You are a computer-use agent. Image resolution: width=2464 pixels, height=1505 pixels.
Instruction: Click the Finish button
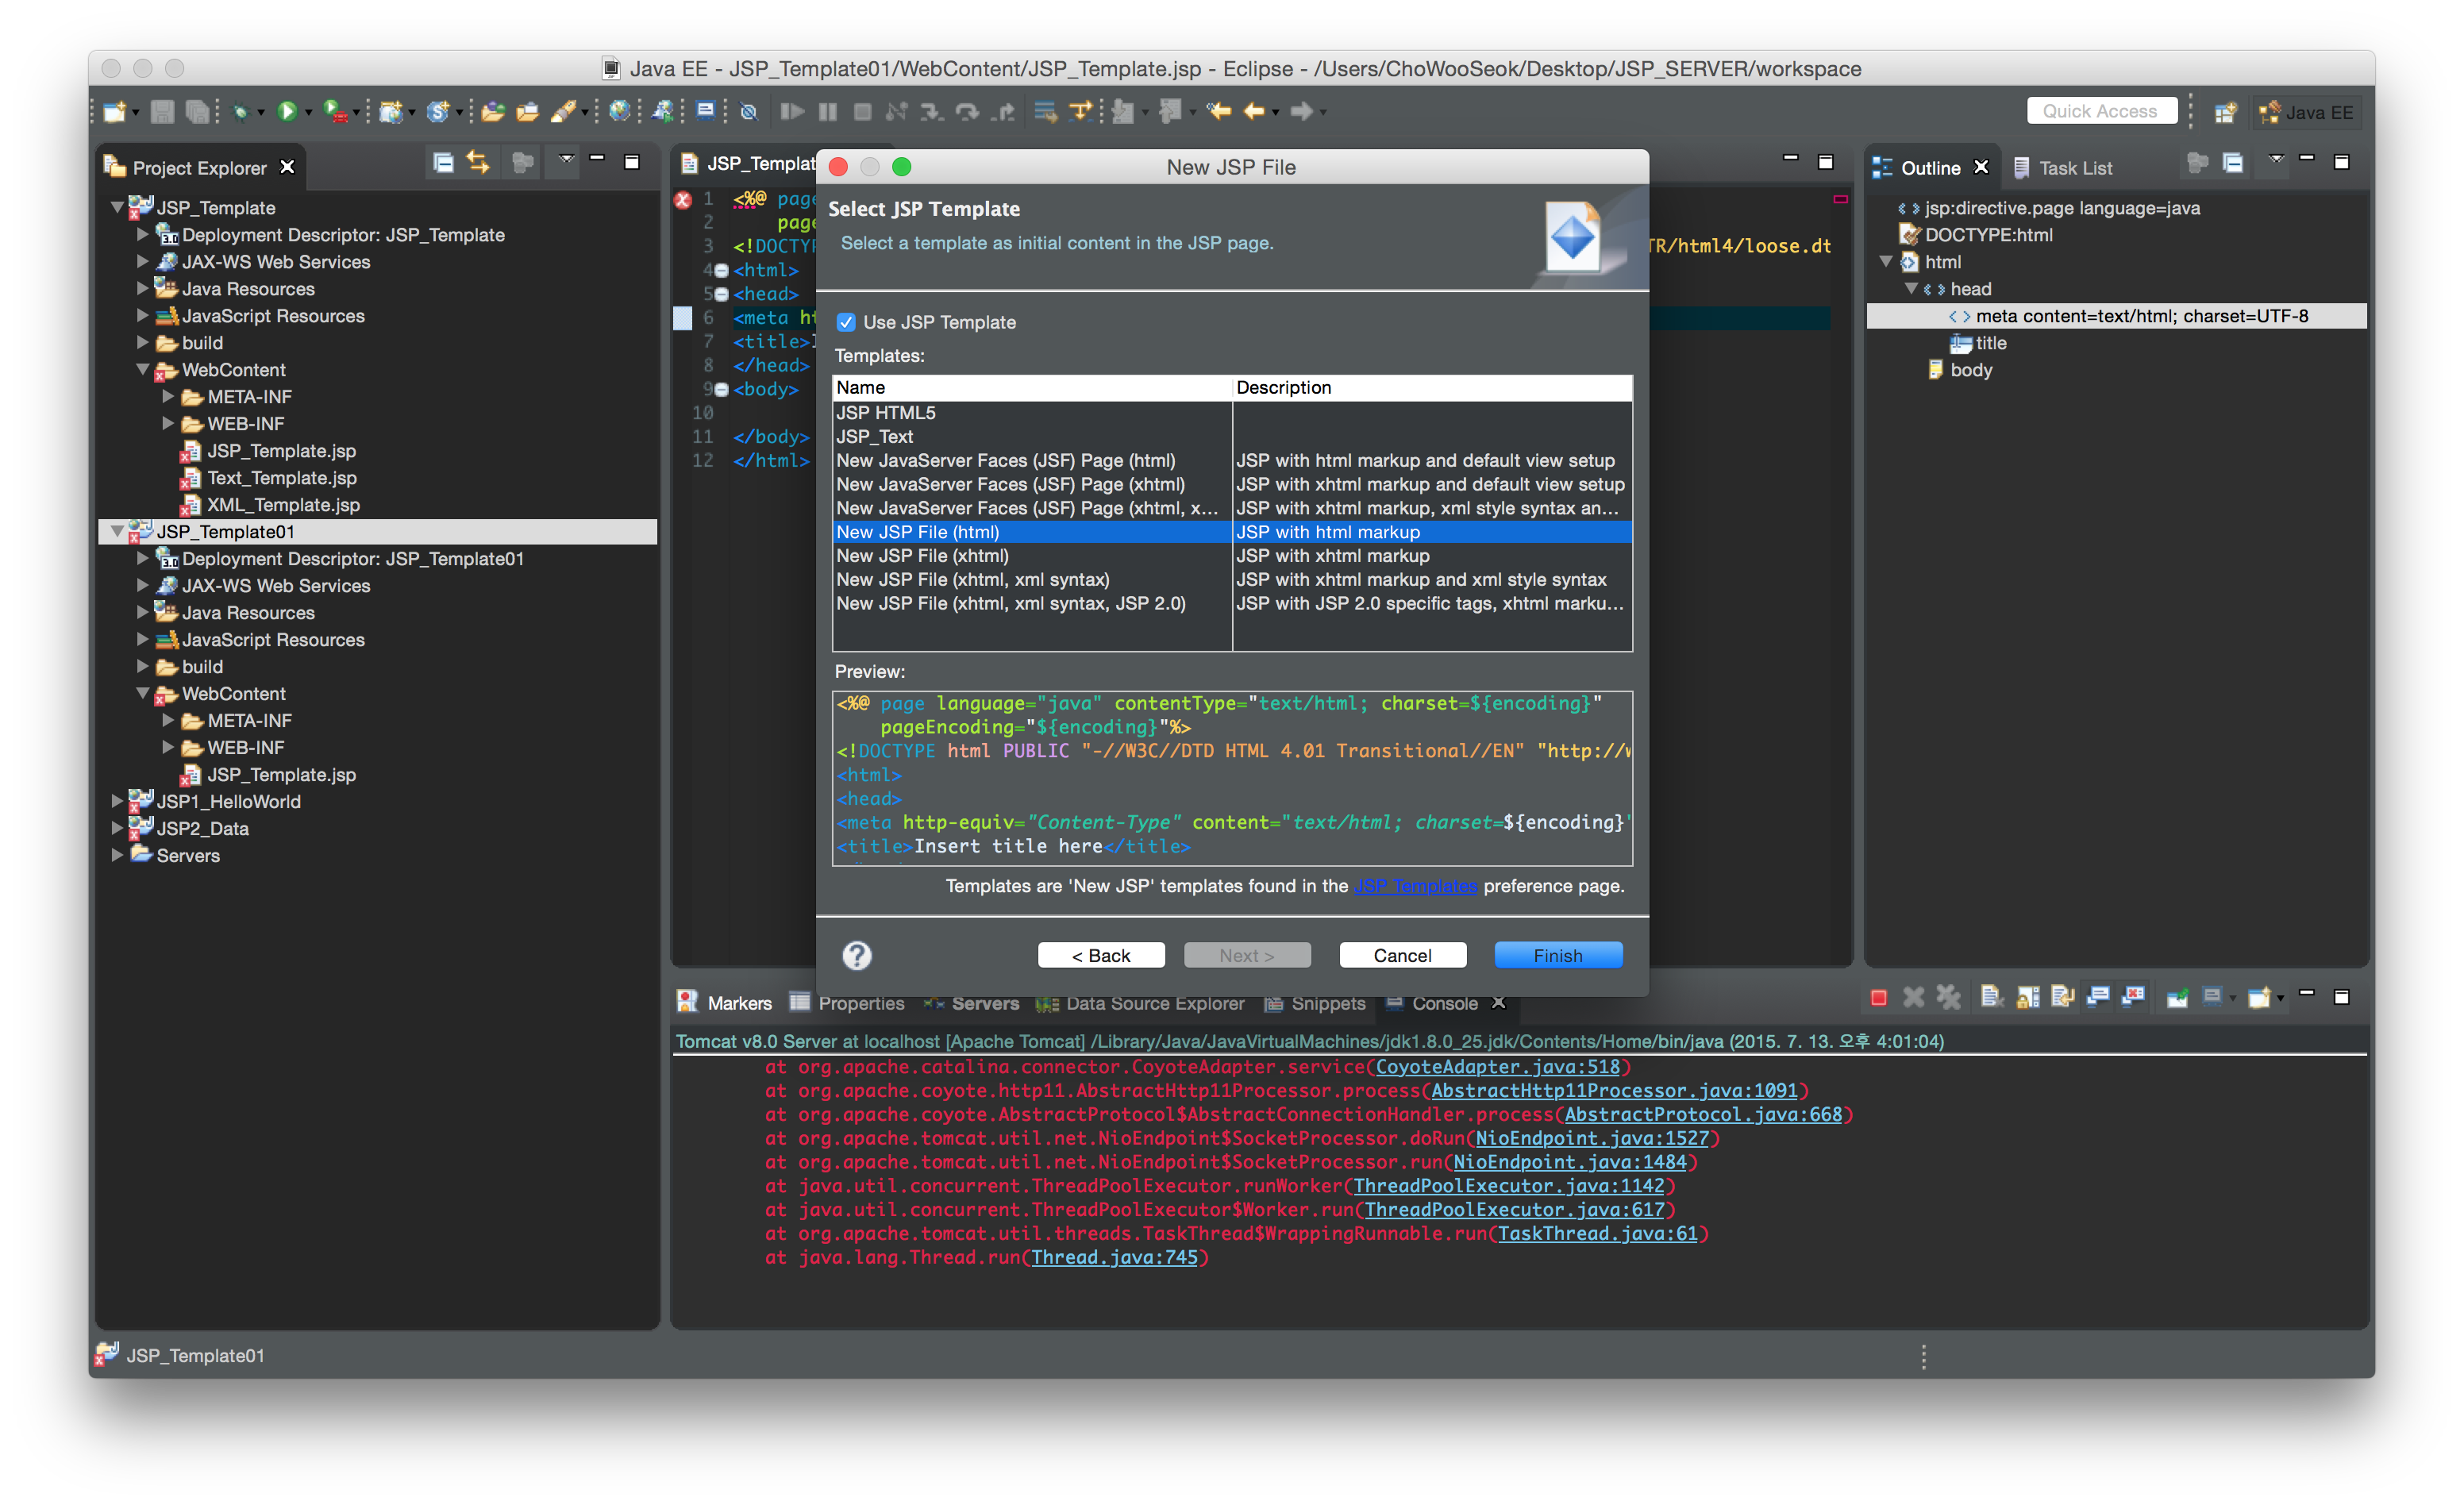[x=1557, y=955]
